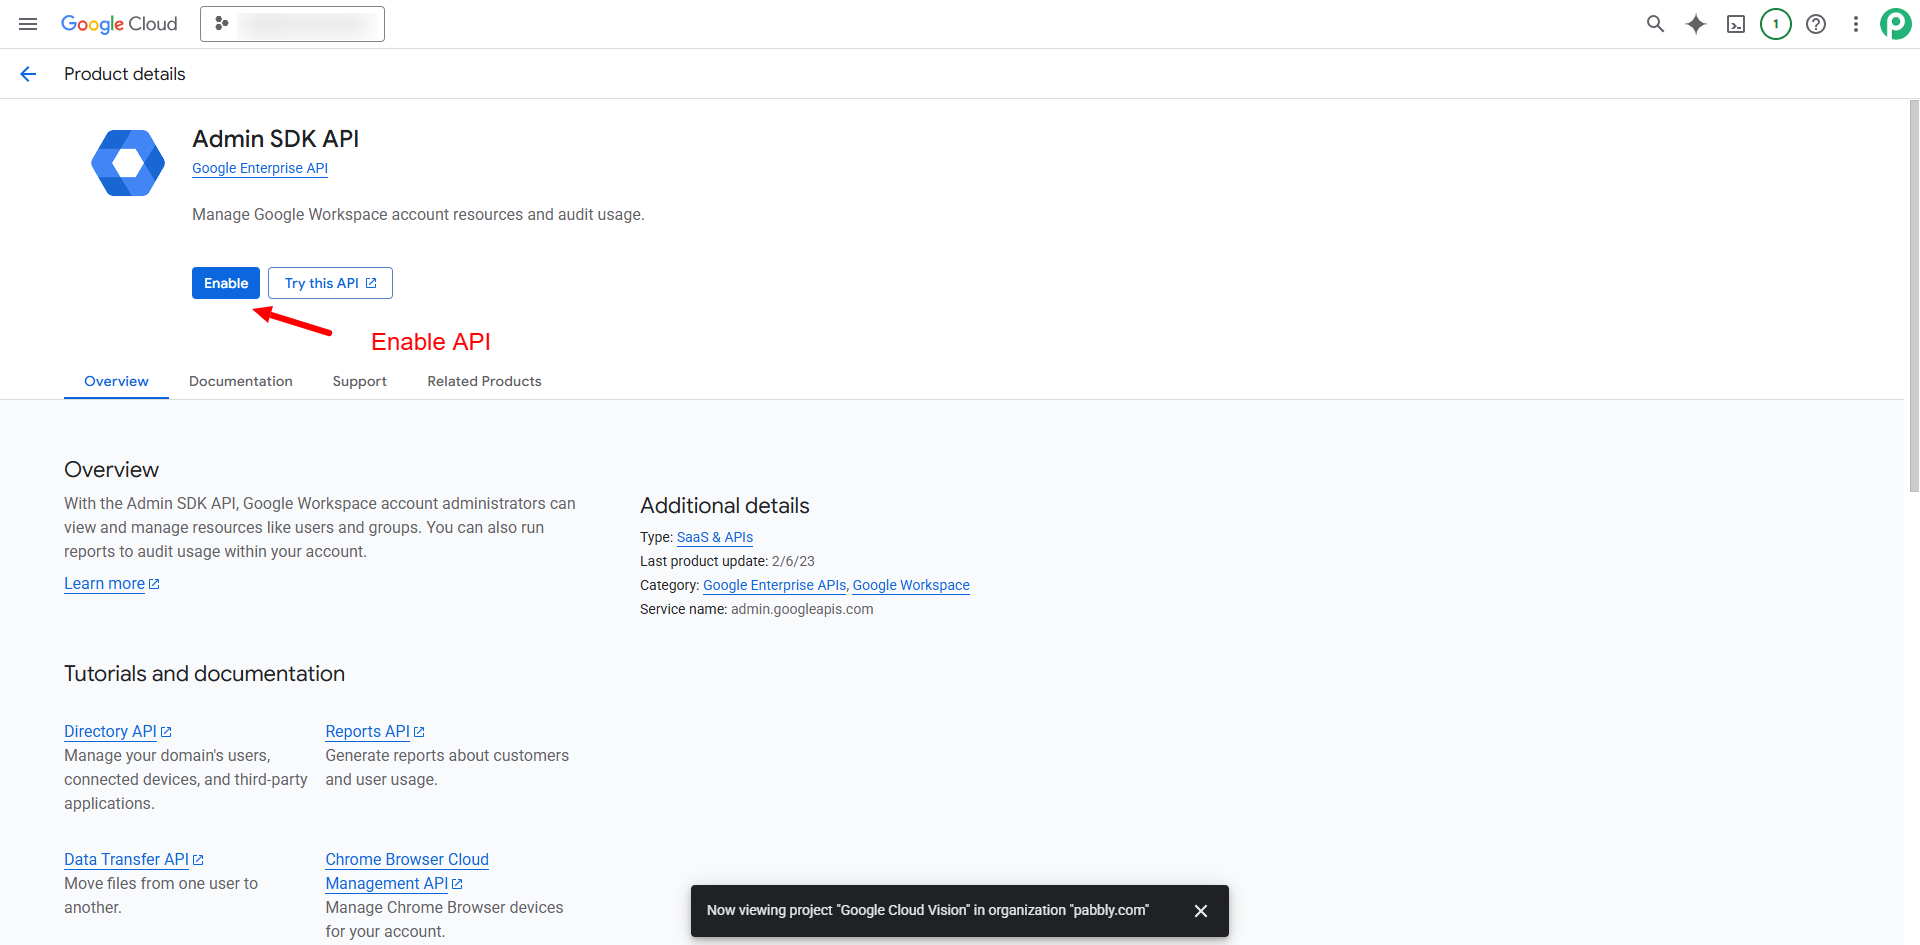Activate the Cloud Shell terminal icon
1920x945 pixels.
point(1735,24)
